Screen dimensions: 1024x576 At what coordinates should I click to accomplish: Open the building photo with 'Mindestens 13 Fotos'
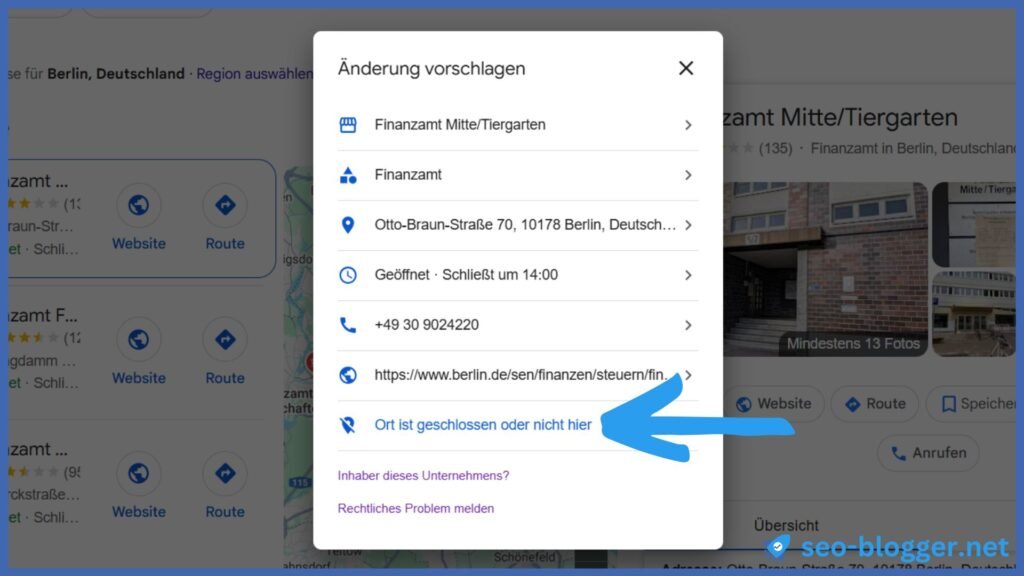click(824, 268)
